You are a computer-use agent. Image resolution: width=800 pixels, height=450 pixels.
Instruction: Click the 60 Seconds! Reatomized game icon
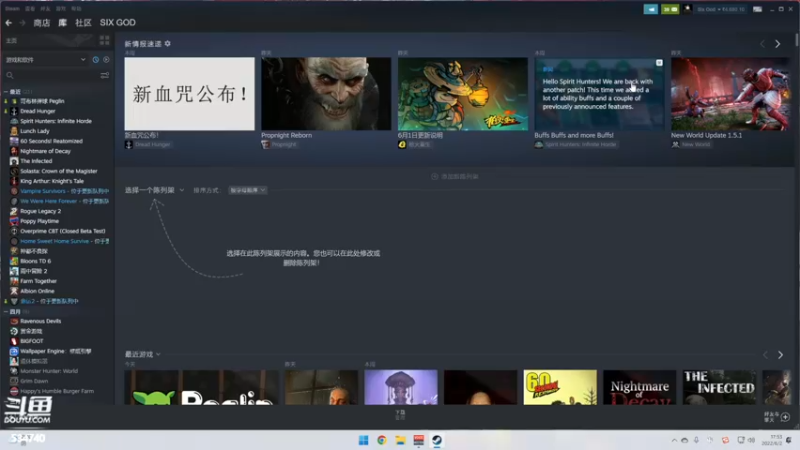pos(14,141)
